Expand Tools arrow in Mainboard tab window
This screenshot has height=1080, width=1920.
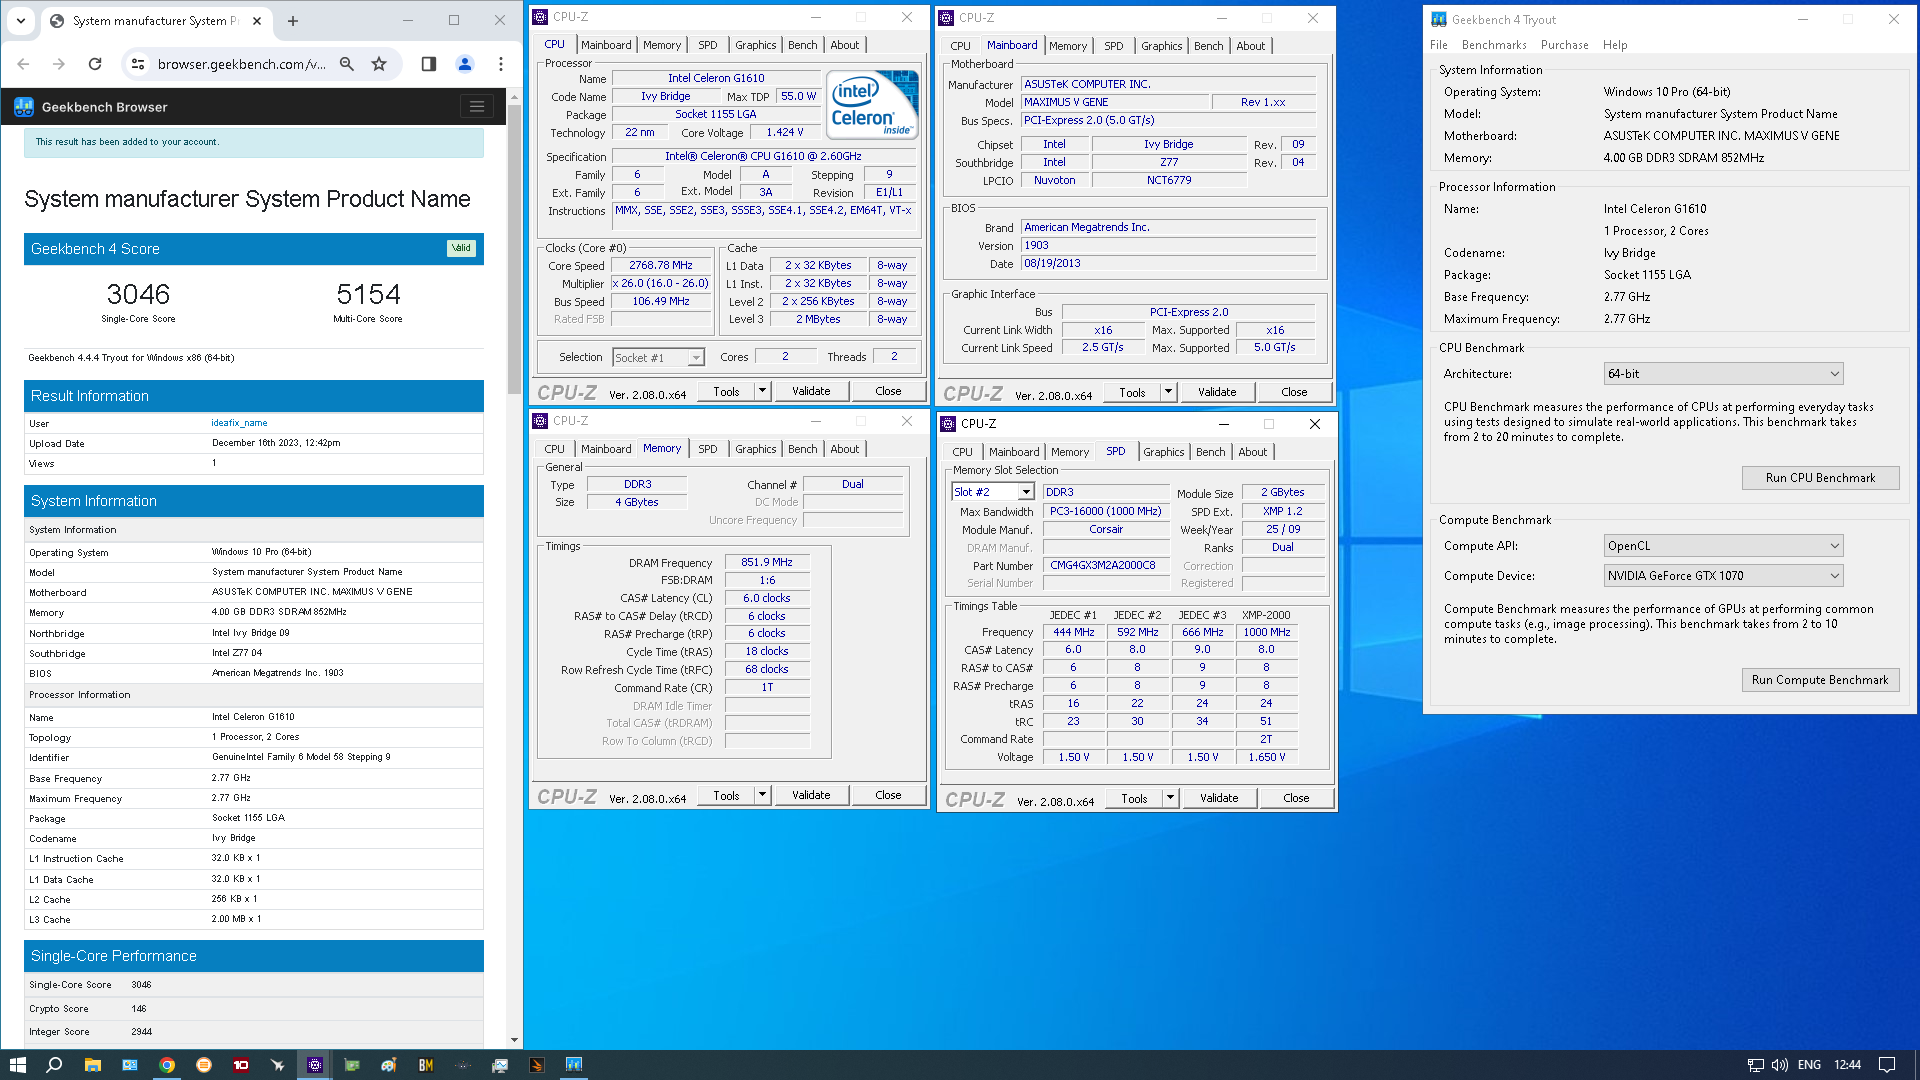(1168, 393)
